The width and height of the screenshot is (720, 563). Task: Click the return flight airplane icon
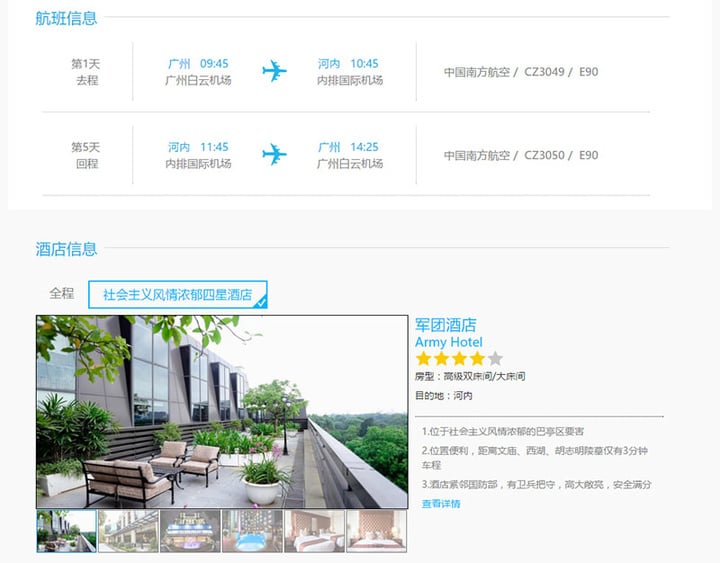275,154
